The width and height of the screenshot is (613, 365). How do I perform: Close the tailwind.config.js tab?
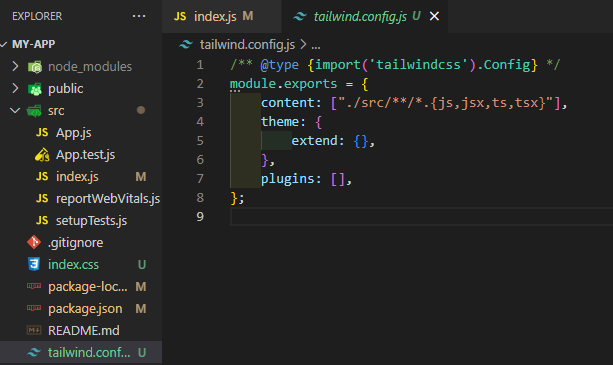pyautogui.click(x=434, y=16)
